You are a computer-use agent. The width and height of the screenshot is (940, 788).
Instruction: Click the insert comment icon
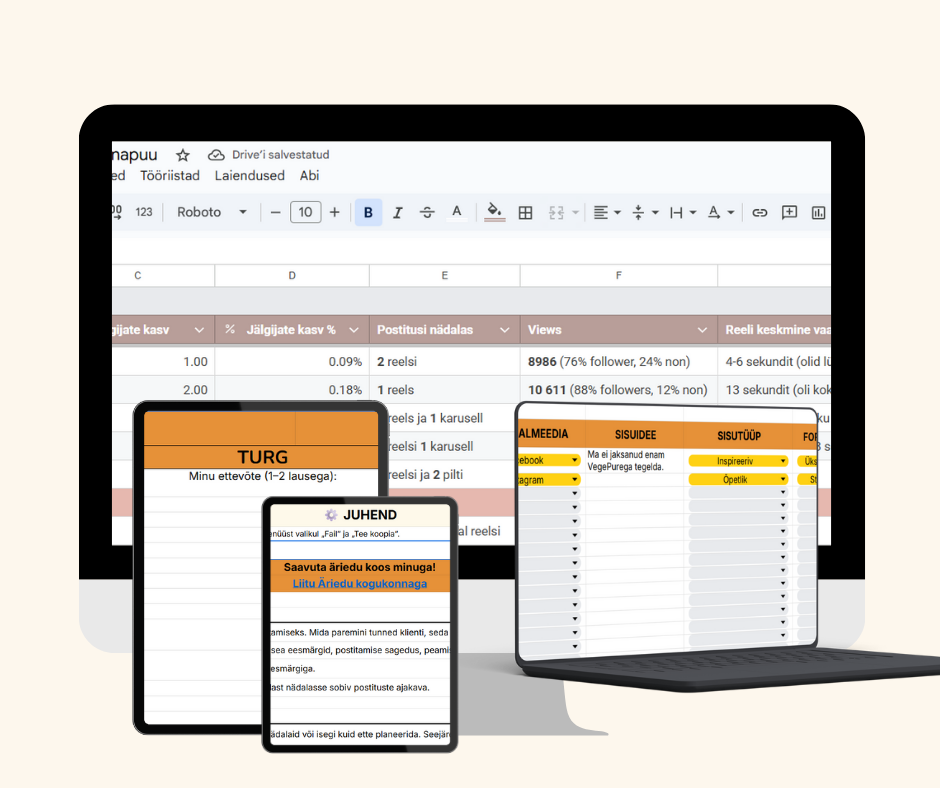point(789,212)
